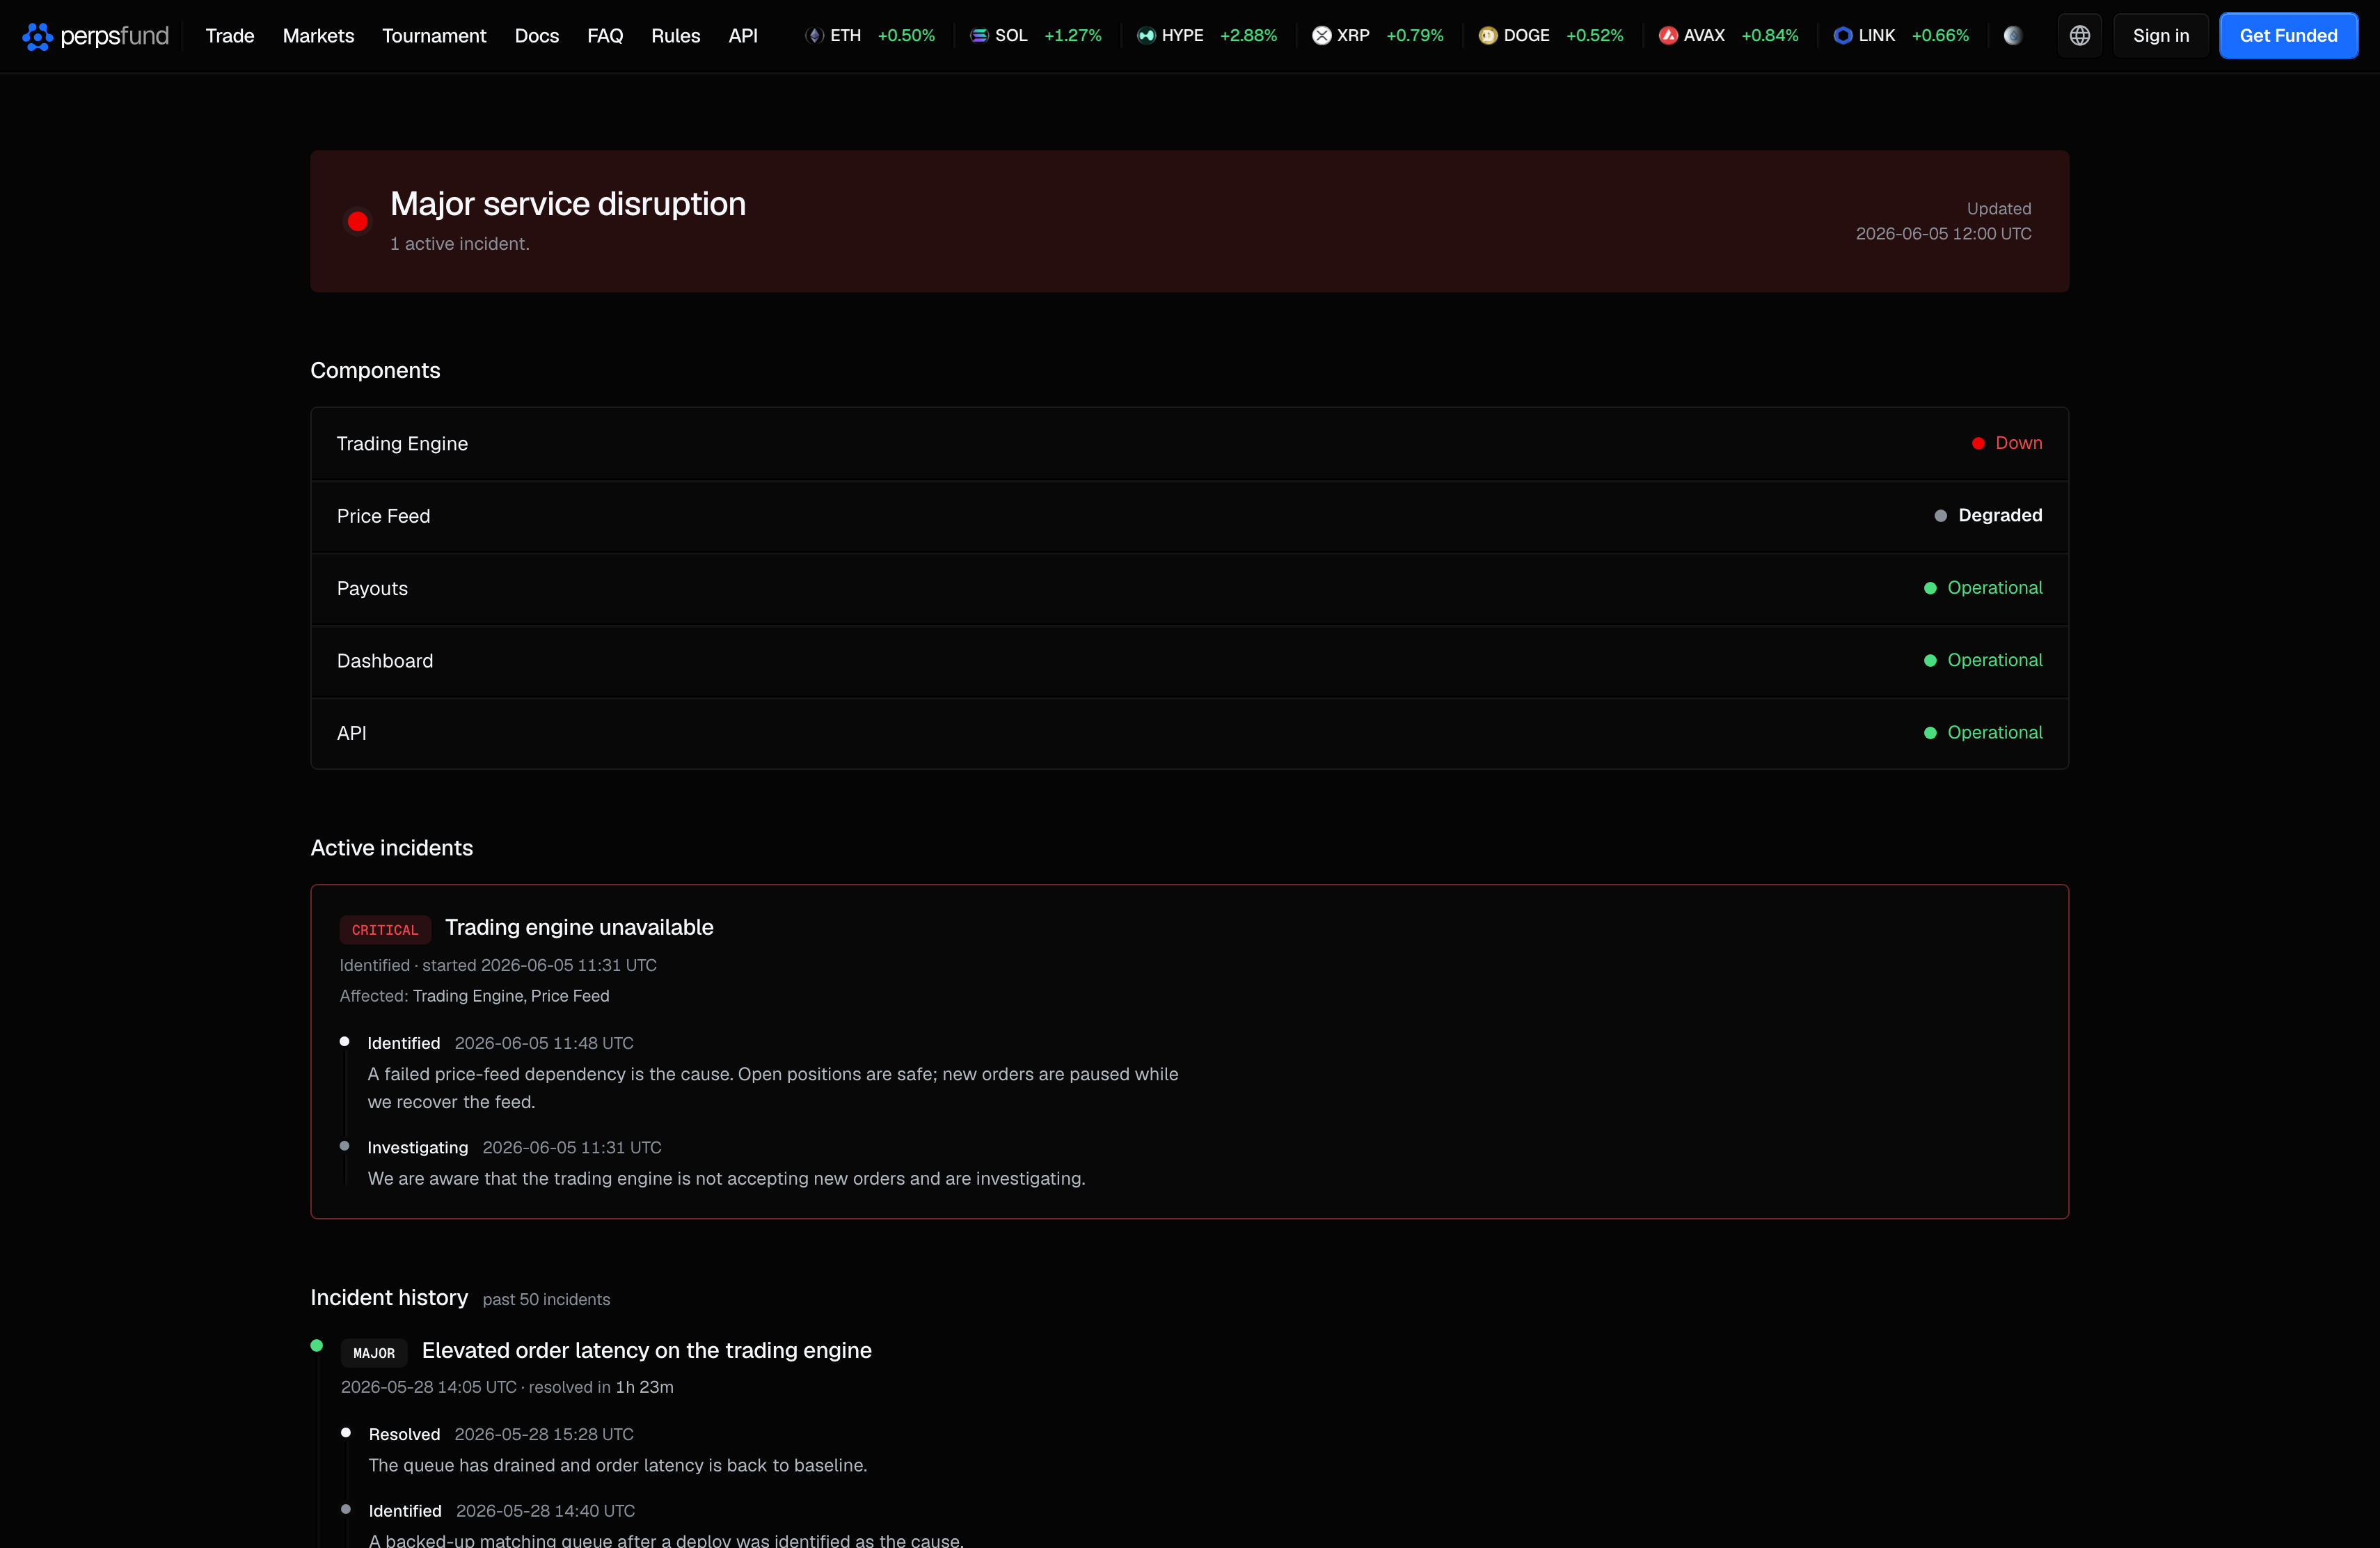Click the API component row label

(x=352, y=733)
